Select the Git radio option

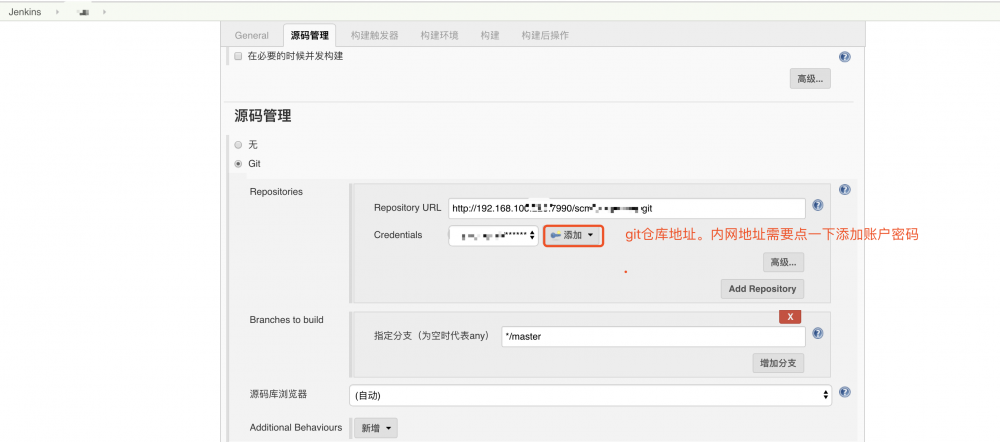click(x=238, y=164)
